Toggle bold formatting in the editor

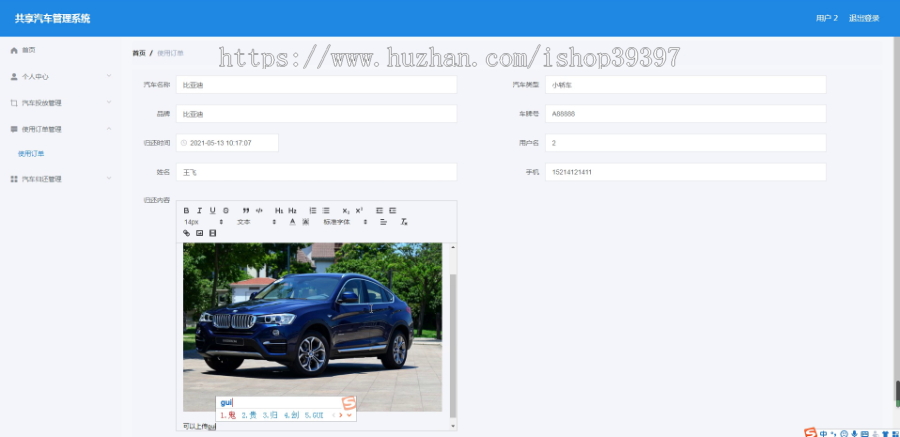[187, 211]
